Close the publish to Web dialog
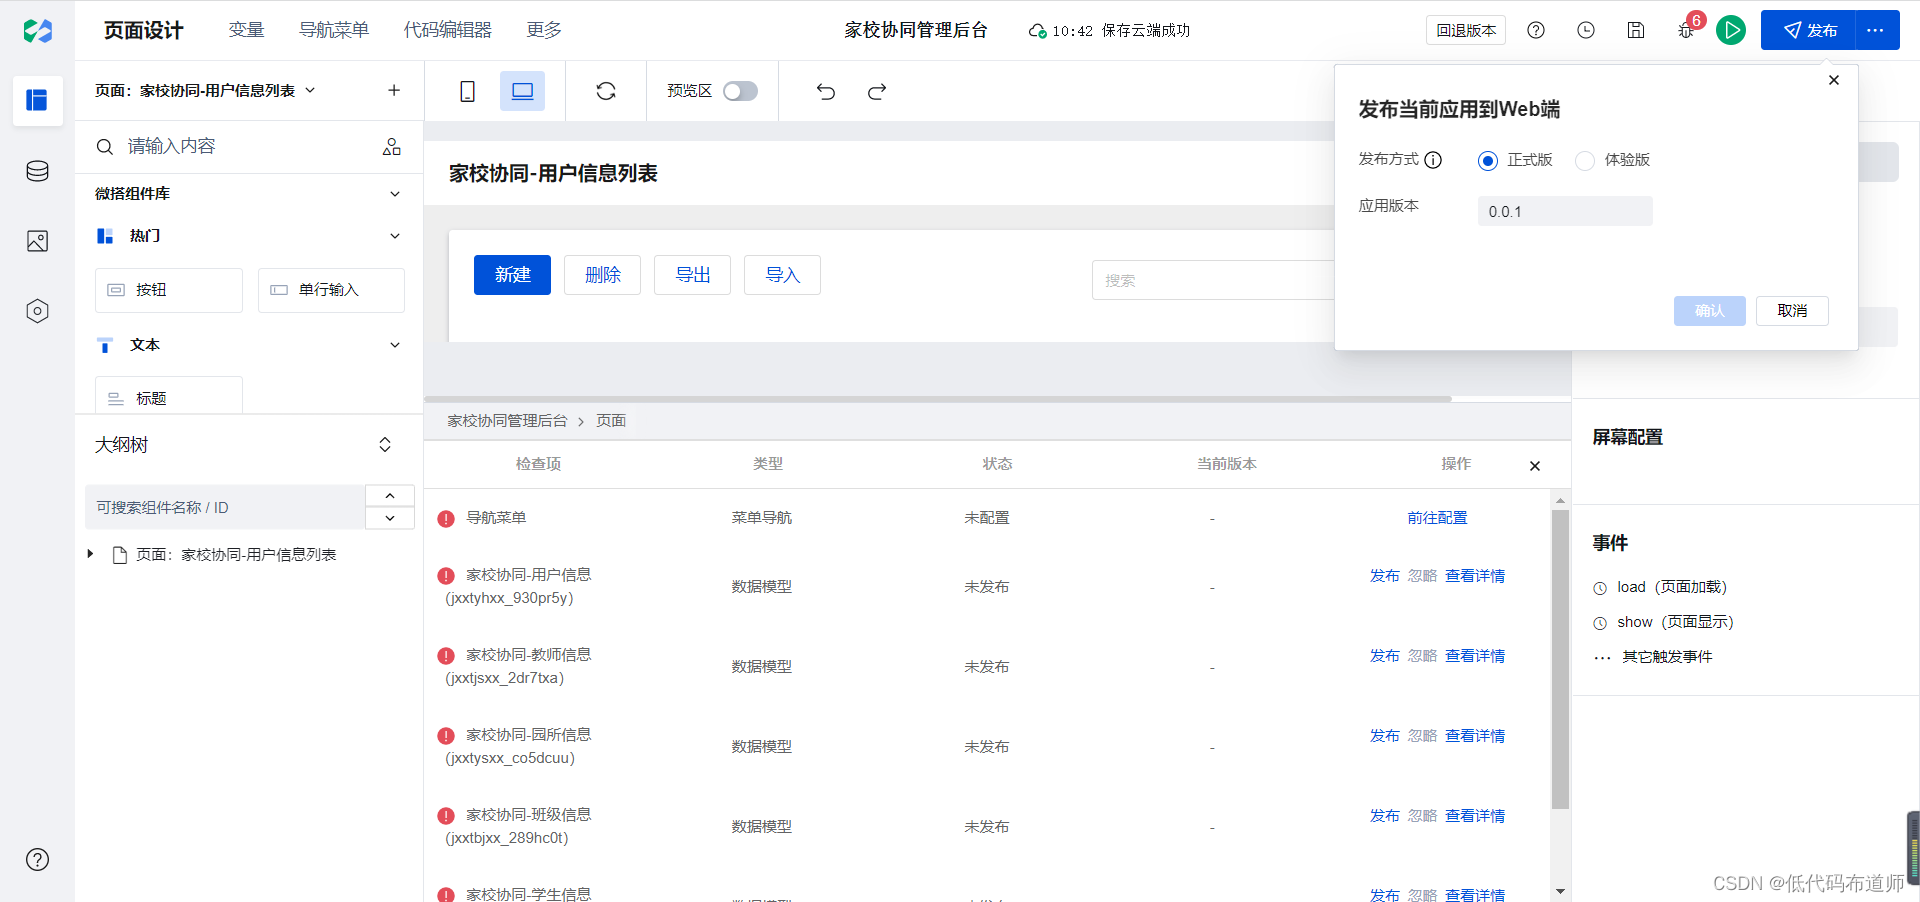Viewport: 1920px width, 902px height. pyautogui.click(x=1834, y=80)
